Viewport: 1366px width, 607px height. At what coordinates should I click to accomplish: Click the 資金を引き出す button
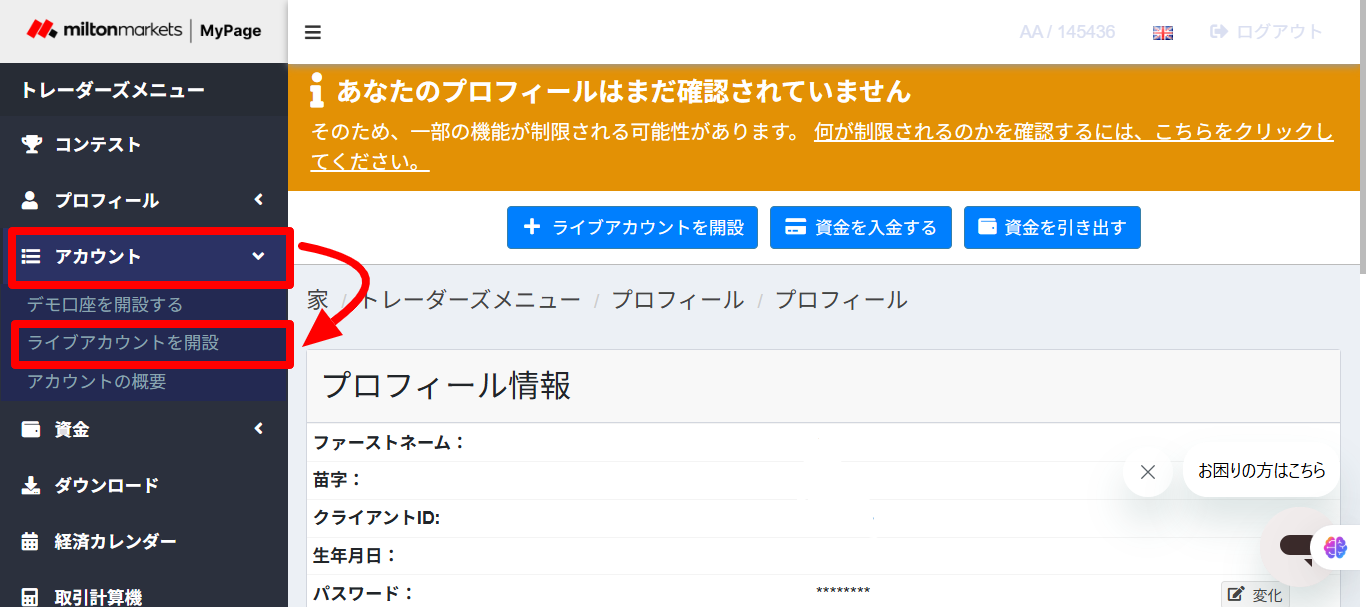click(1051, 227)
